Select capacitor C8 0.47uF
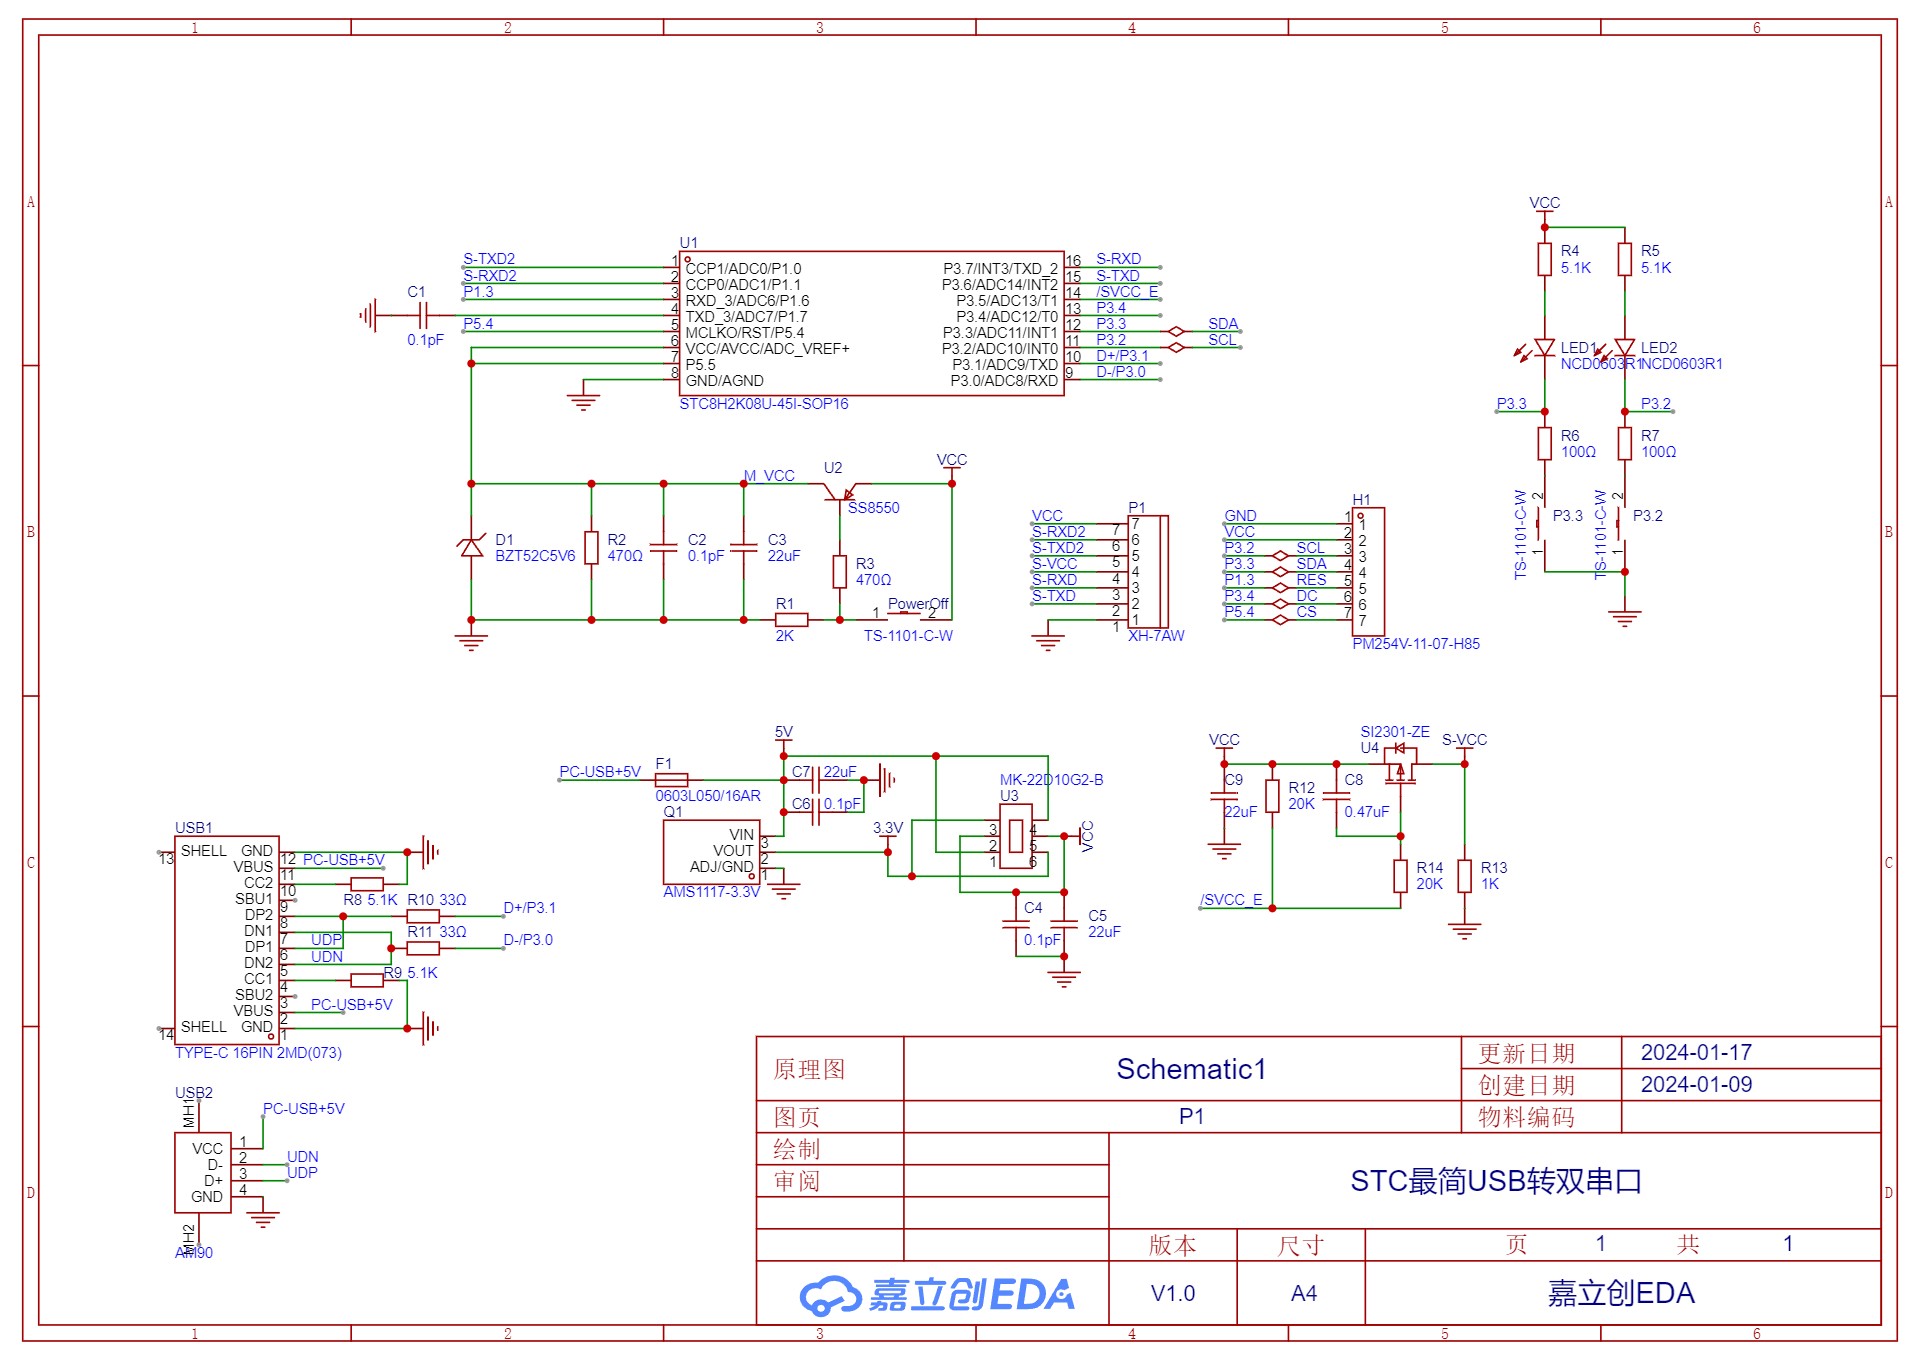 [x=1336, y=796]
